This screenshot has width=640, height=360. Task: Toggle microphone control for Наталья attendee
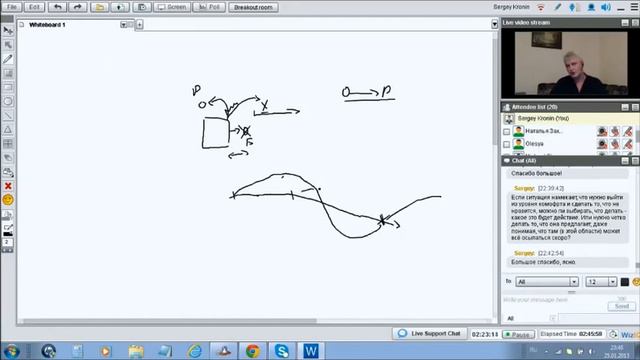point(615,131)
